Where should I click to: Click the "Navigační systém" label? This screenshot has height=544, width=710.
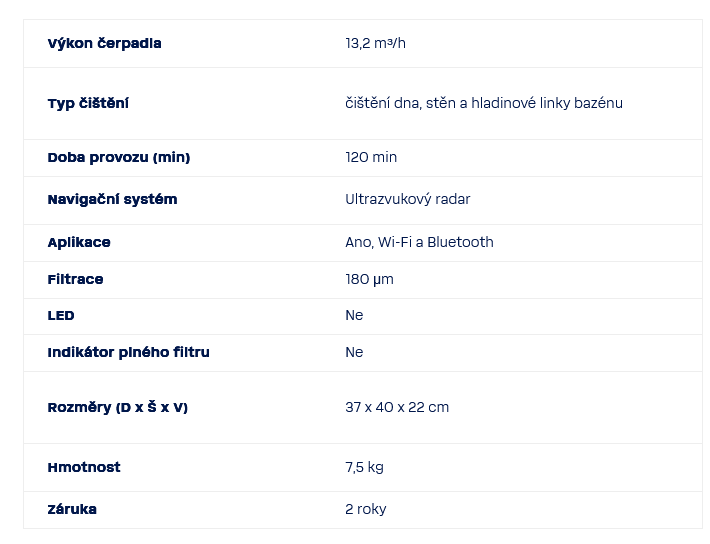pyautogui.click(x=112, y=199)
